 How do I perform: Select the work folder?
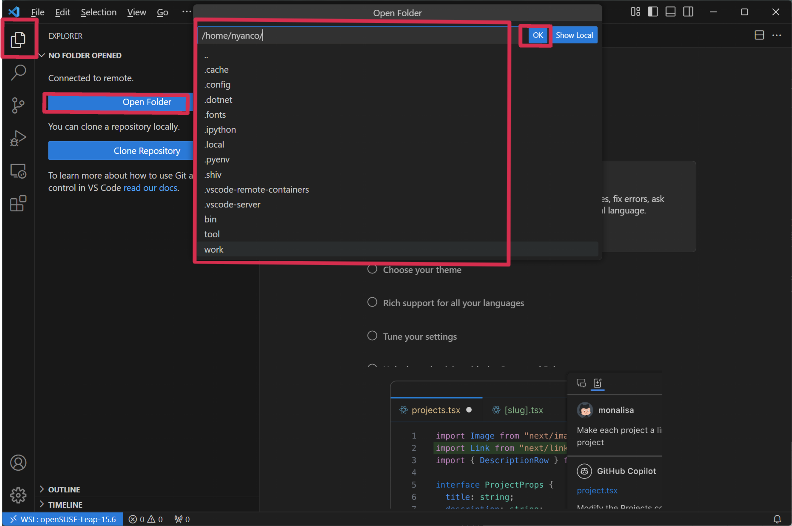(x=398, y=249)
